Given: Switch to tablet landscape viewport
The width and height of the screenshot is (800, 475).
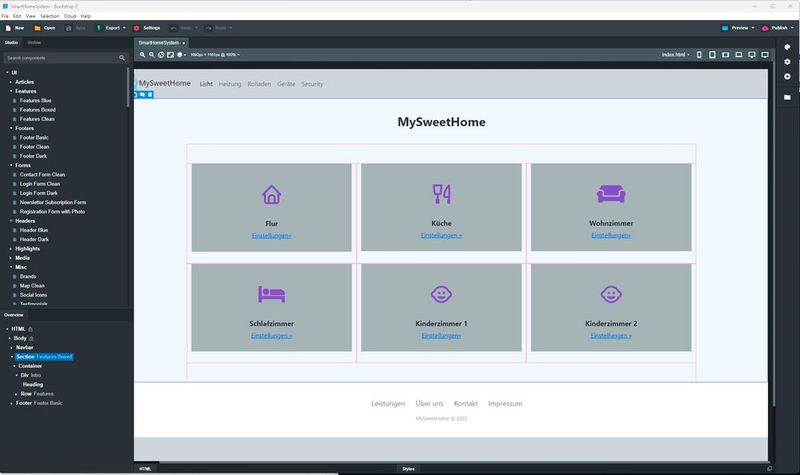Looking at the screenshot, I should tap(726, 55).
